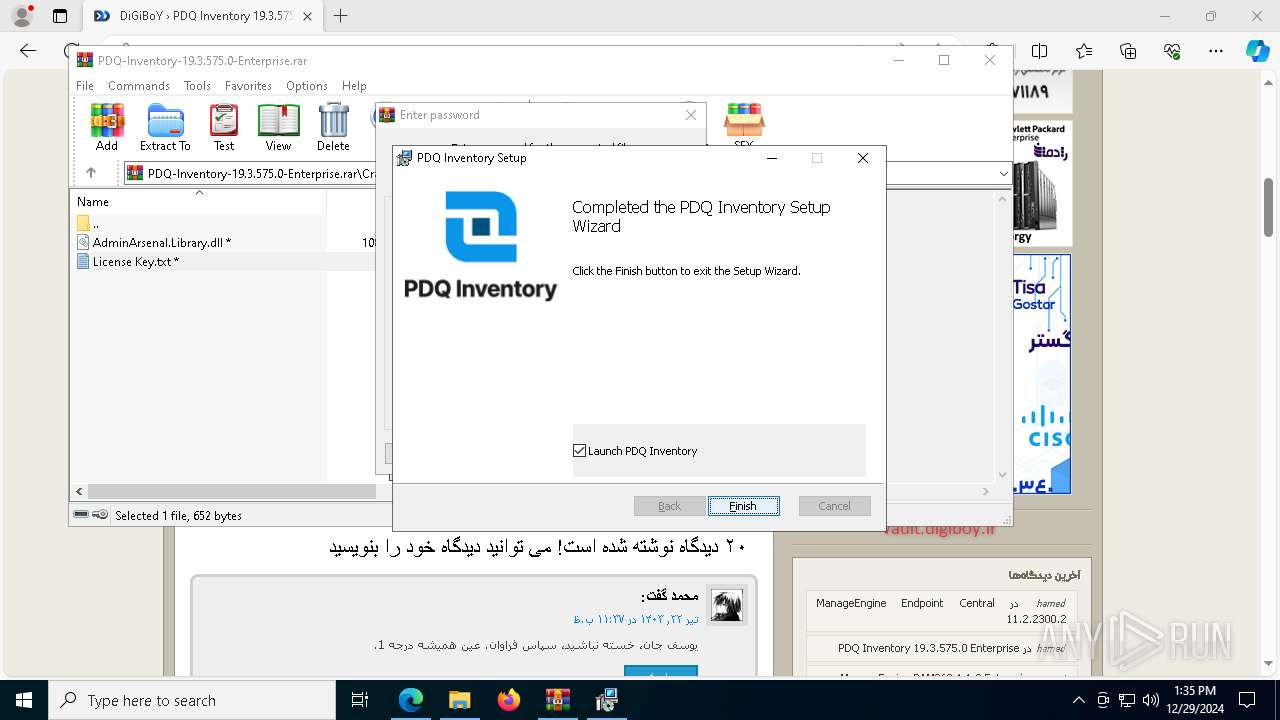Open PDQ Inventory 19.3.575.0 Enterprise sidebar link
Viewport: 1280px width, 720px height.
[928, 648]
